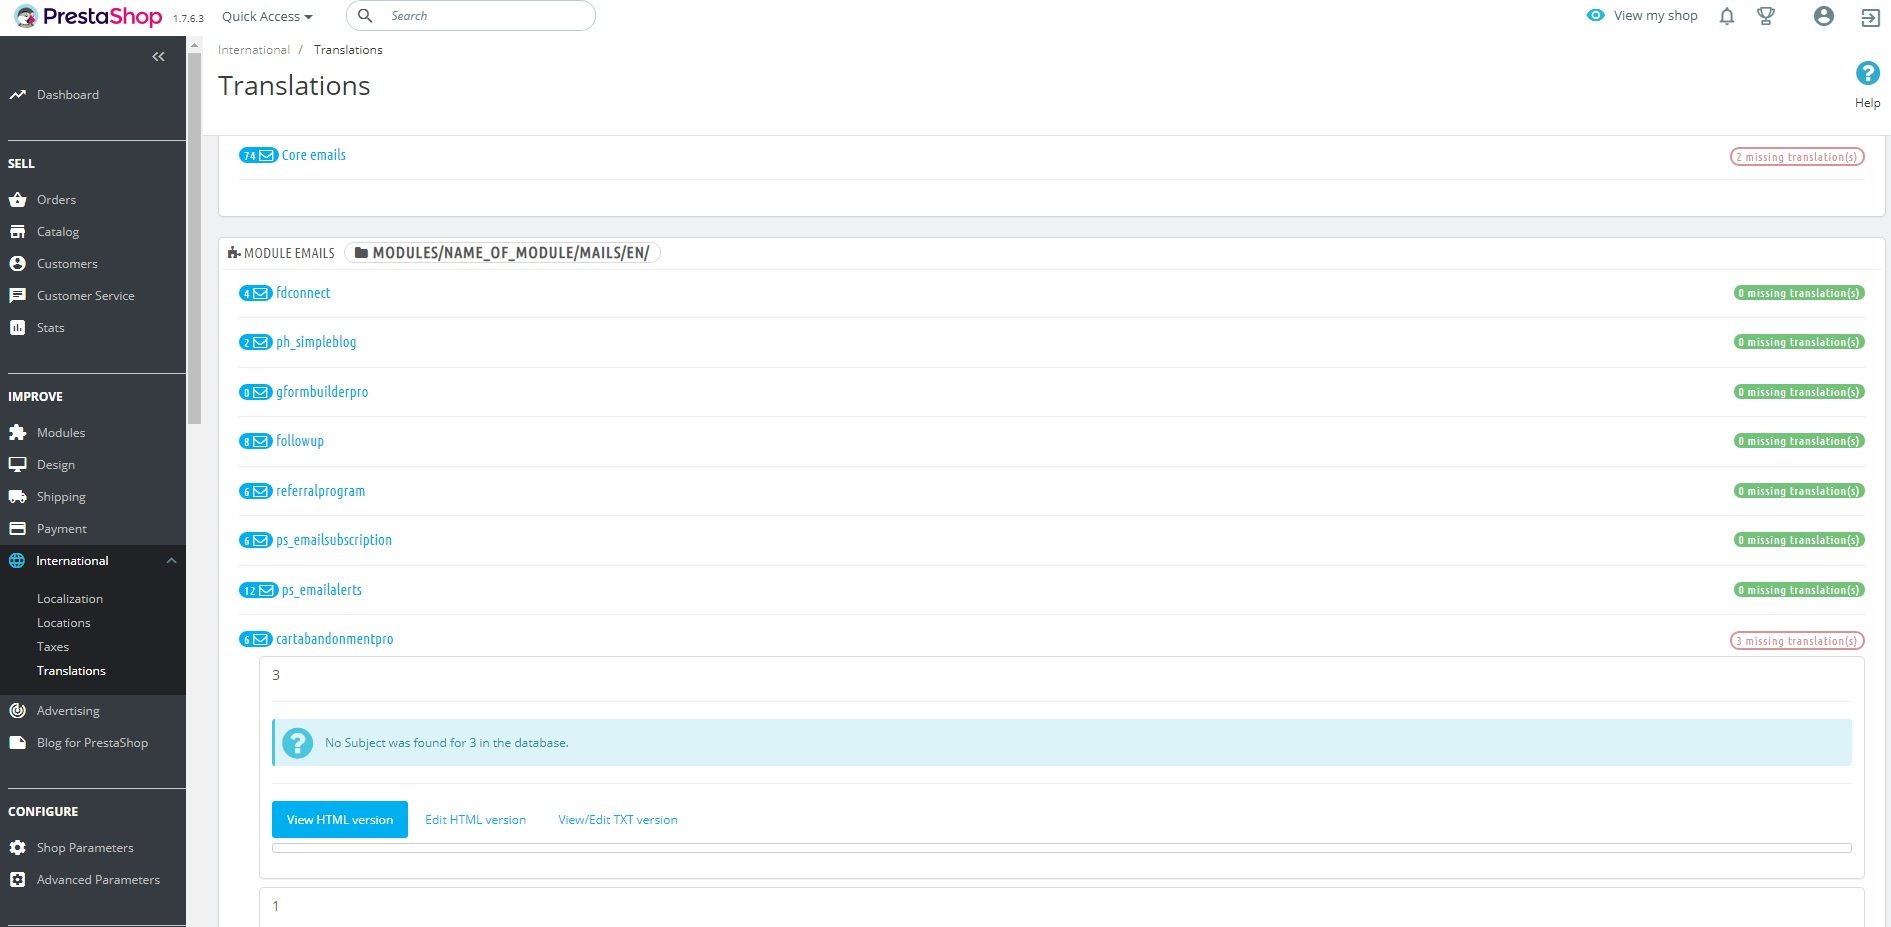Screen dimensions: 1891x927
Task: Expand the Core emails group
Action: 314,155
